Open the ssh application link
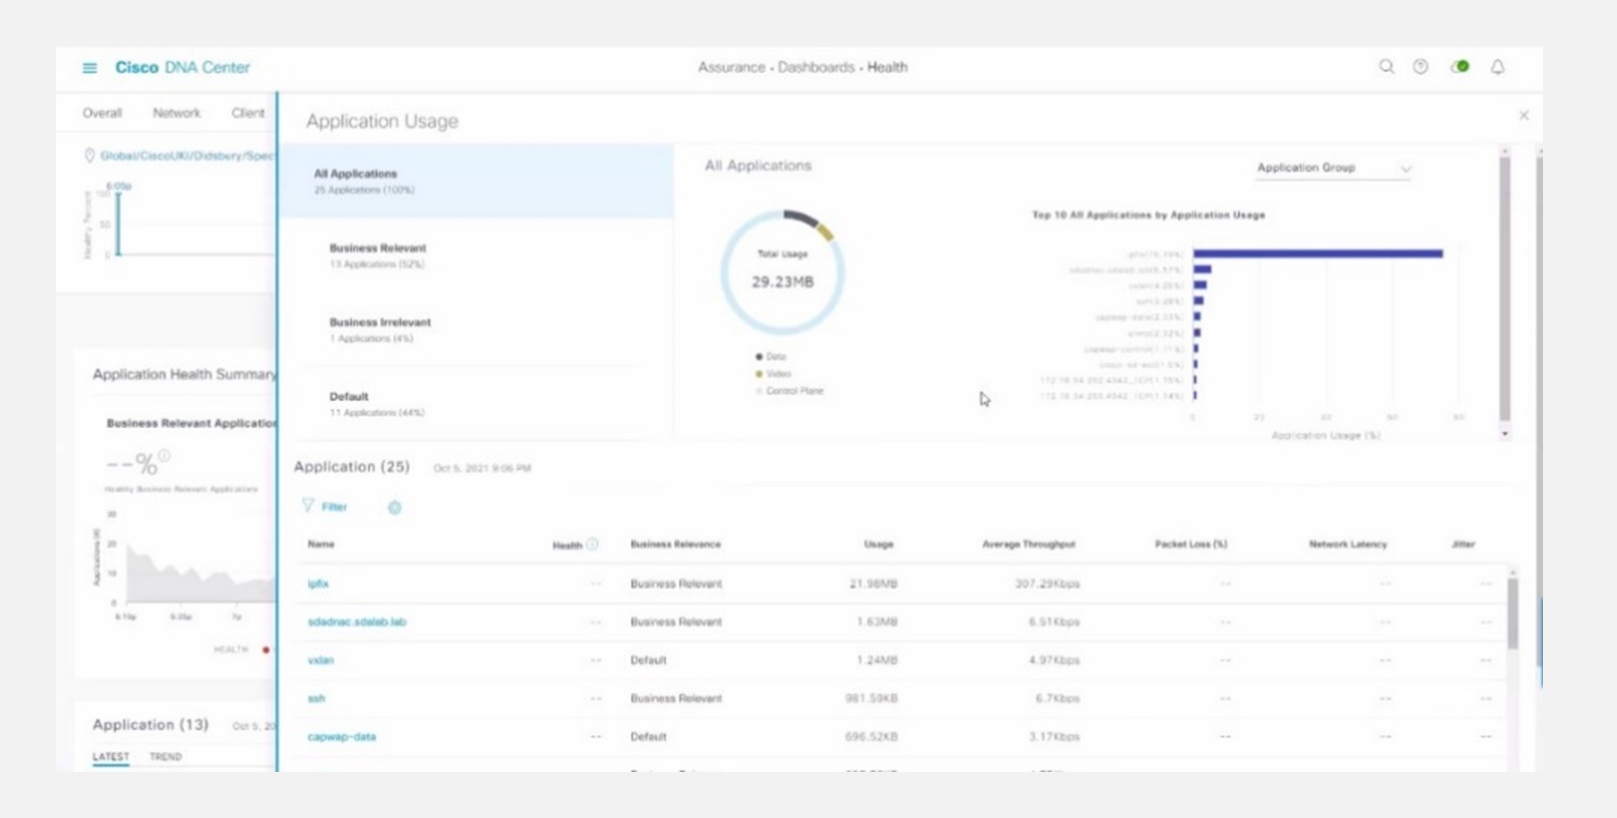1617x818 pixels. coord(316,698)
